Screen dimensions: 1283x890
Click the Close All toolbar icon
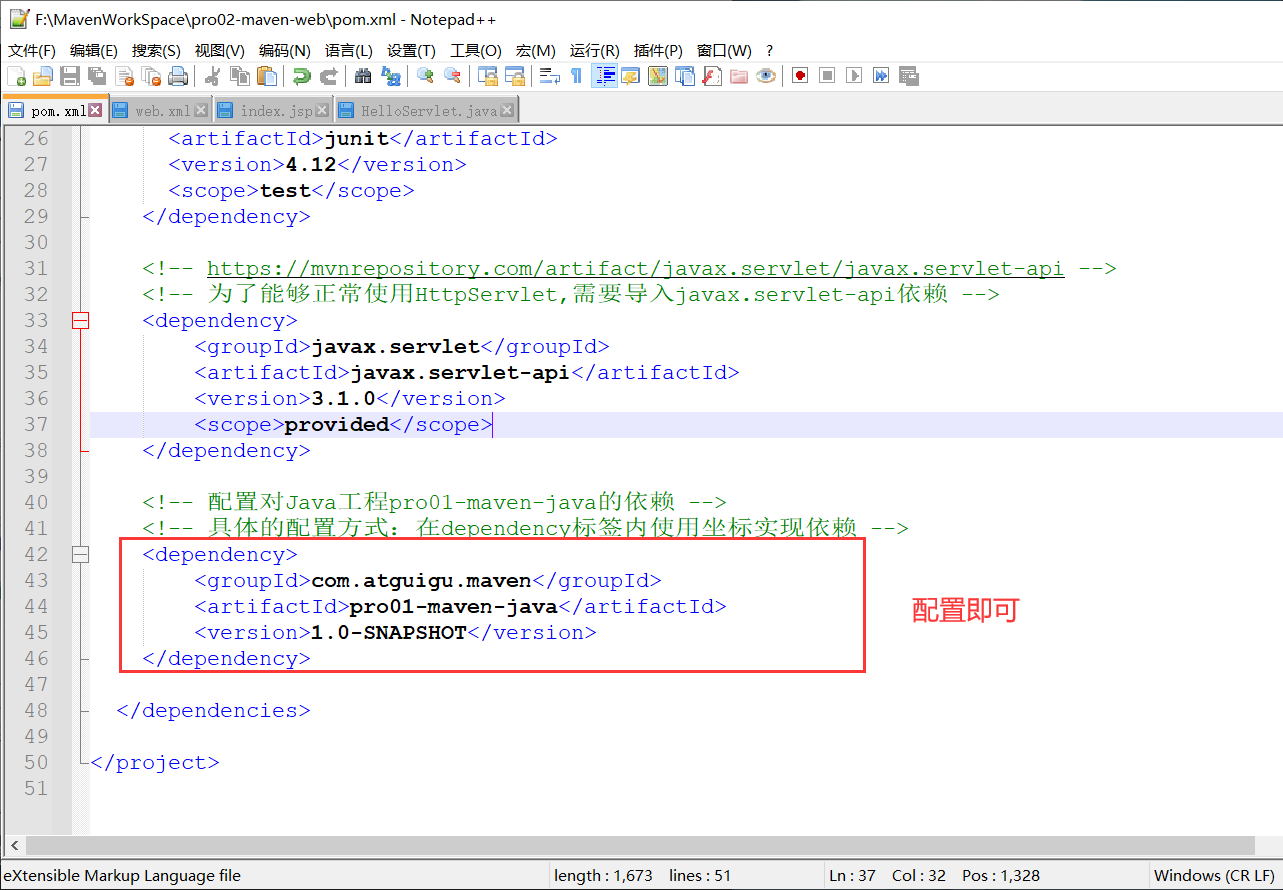[152, 76]
